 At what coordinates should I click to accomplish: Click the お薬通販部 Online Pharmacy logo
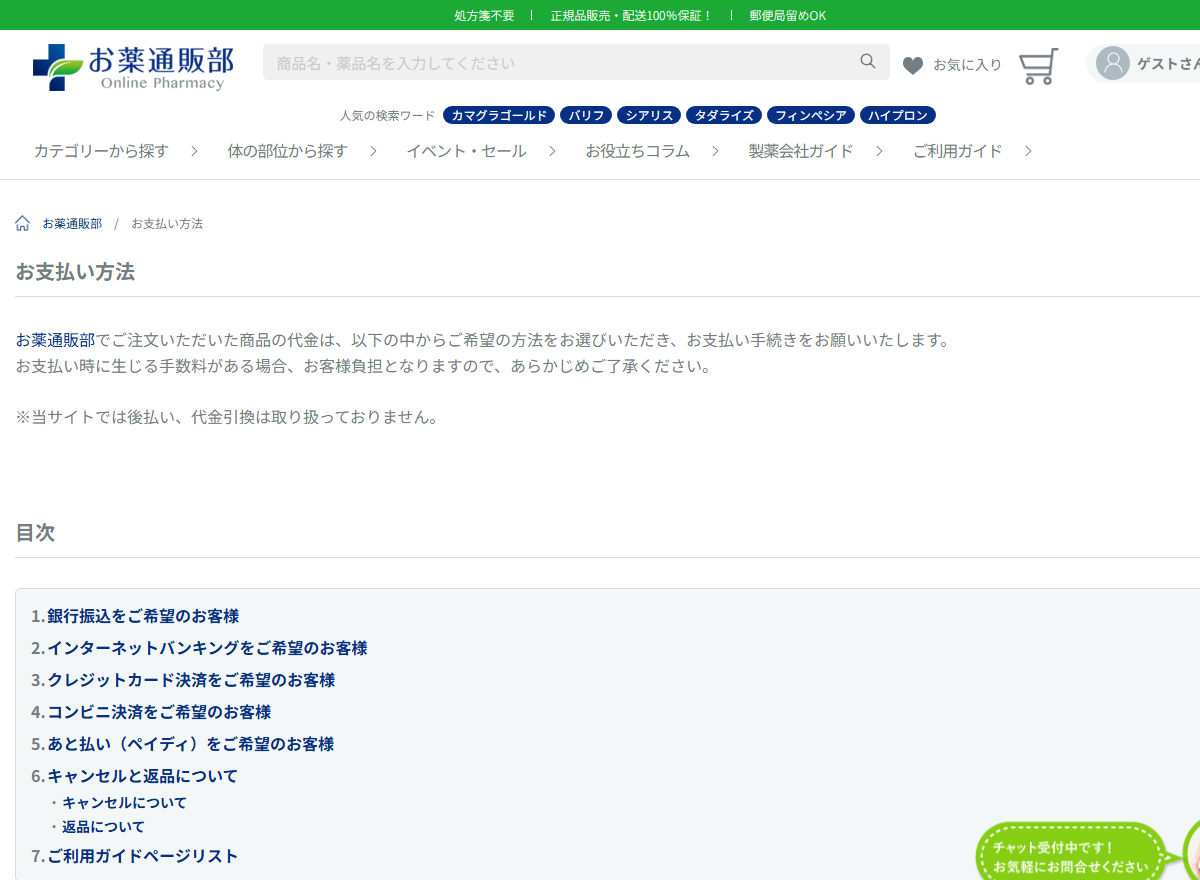(133, 68)
